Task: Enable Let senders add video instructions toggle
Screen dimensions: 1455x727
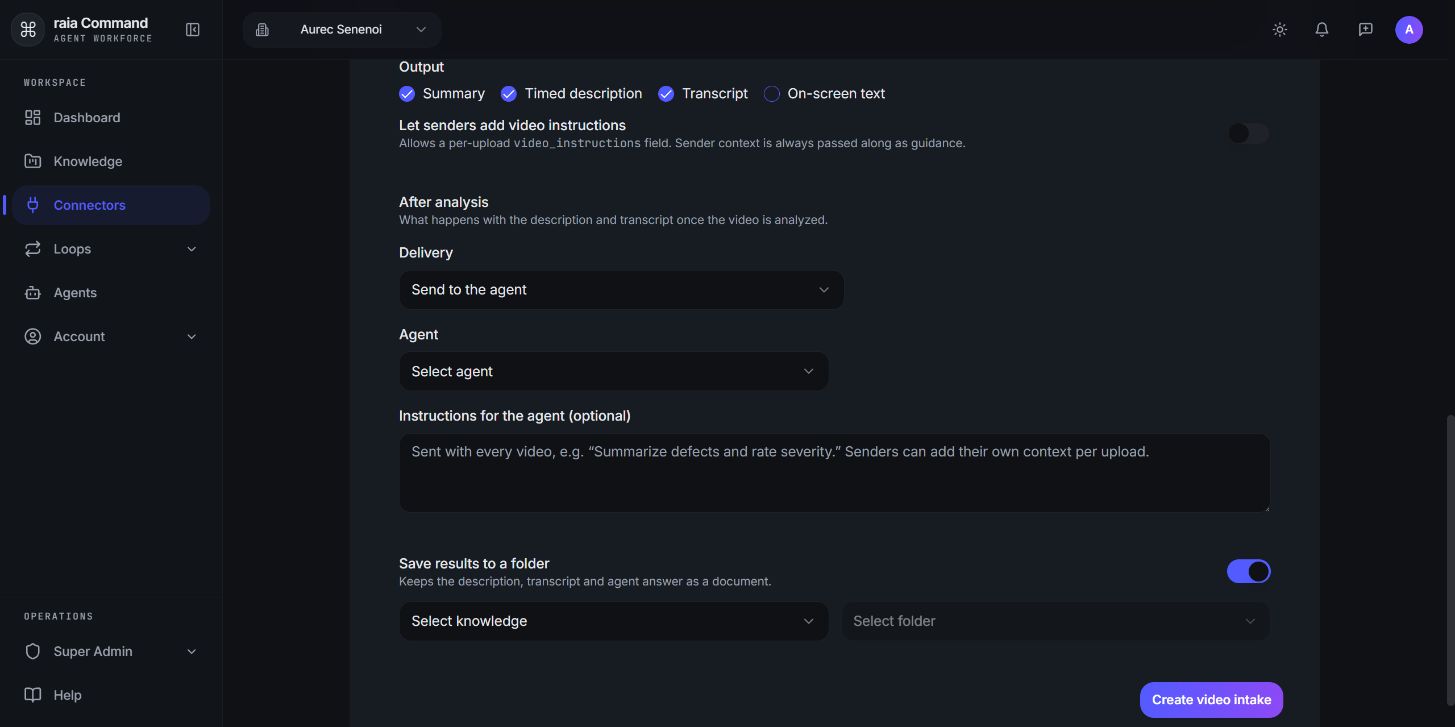Action: [x=1248, y=133]
